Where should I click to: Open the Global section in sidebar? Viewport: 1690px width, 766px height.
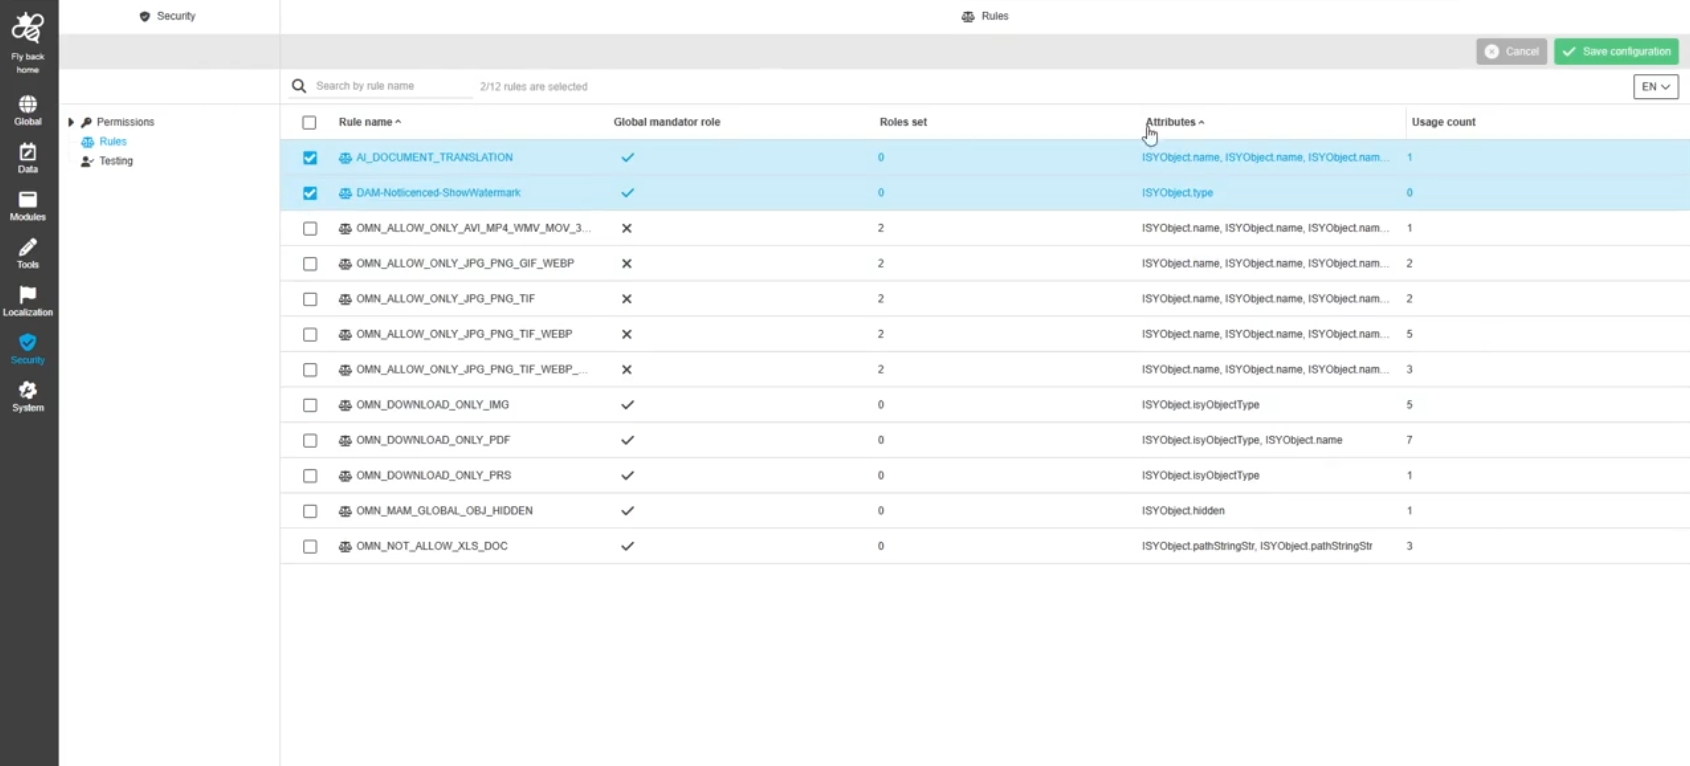pyautogui.click(x=28, y=105)
